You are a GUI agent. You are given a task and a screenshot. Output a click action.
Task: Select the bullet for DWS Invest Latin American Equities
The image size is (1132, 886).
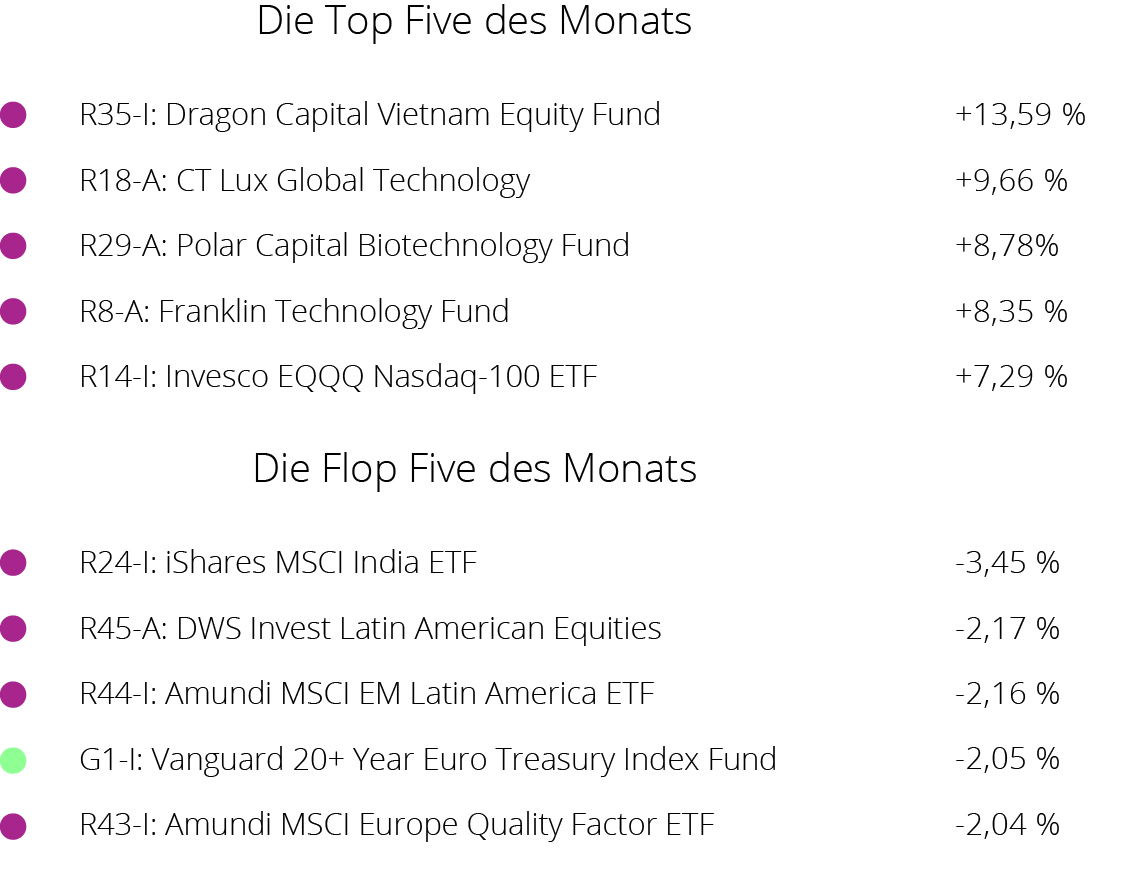13,629
